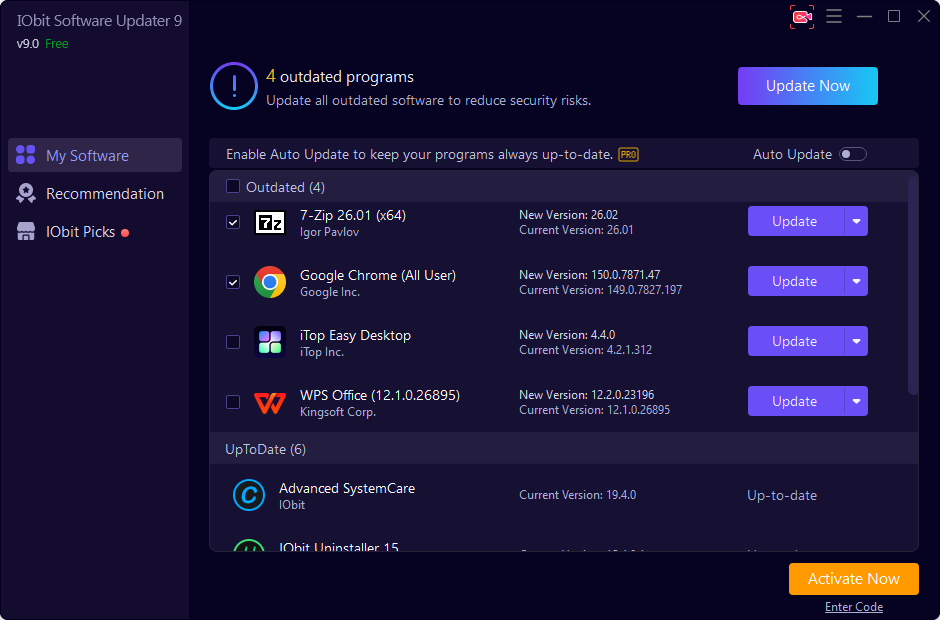The height and width of the screenshot is (620, 940).
Task: Click New Version: 12.2.0.23196 text
Action: 586,395
